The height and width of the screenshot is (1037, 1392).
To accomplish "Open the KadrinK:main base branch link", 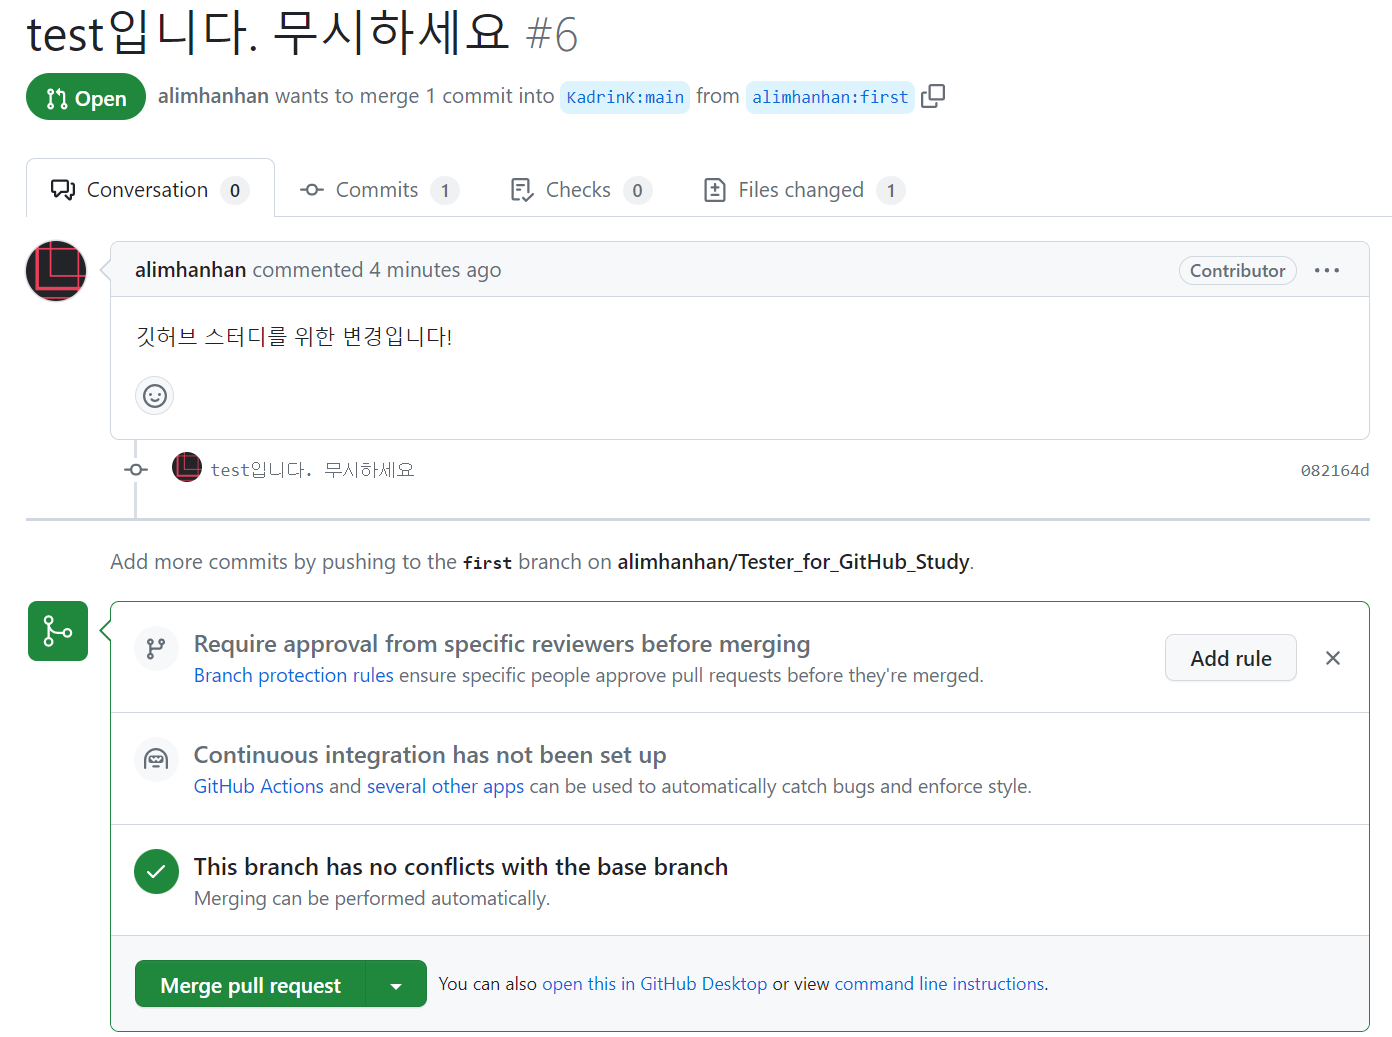I will click(x=625, y=97).
